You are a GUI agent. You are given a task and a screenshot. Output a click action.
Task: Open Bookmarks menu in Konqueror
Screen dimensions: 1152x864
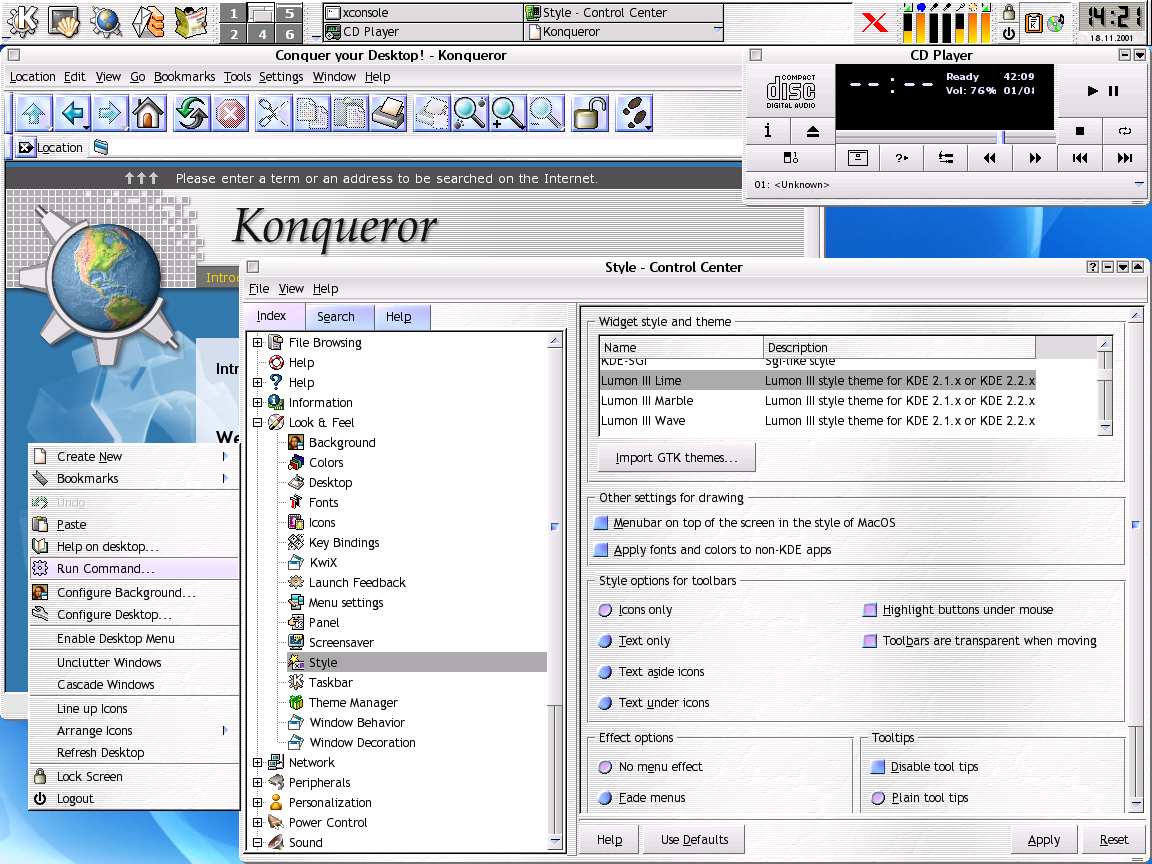tap(184, 76)
